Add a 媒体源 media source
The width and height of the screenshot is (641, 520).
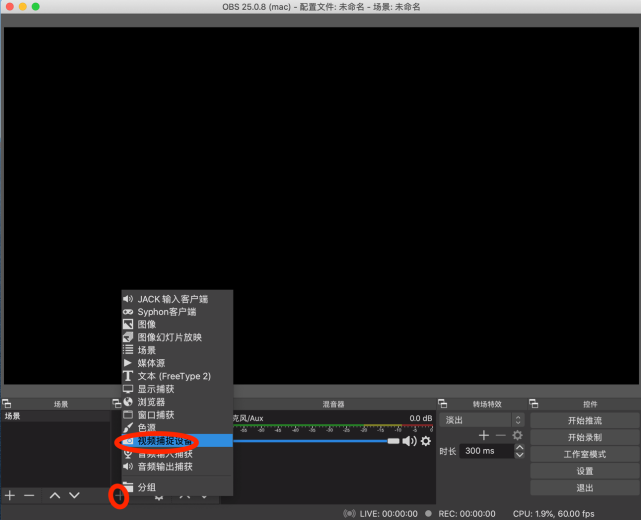177,363
